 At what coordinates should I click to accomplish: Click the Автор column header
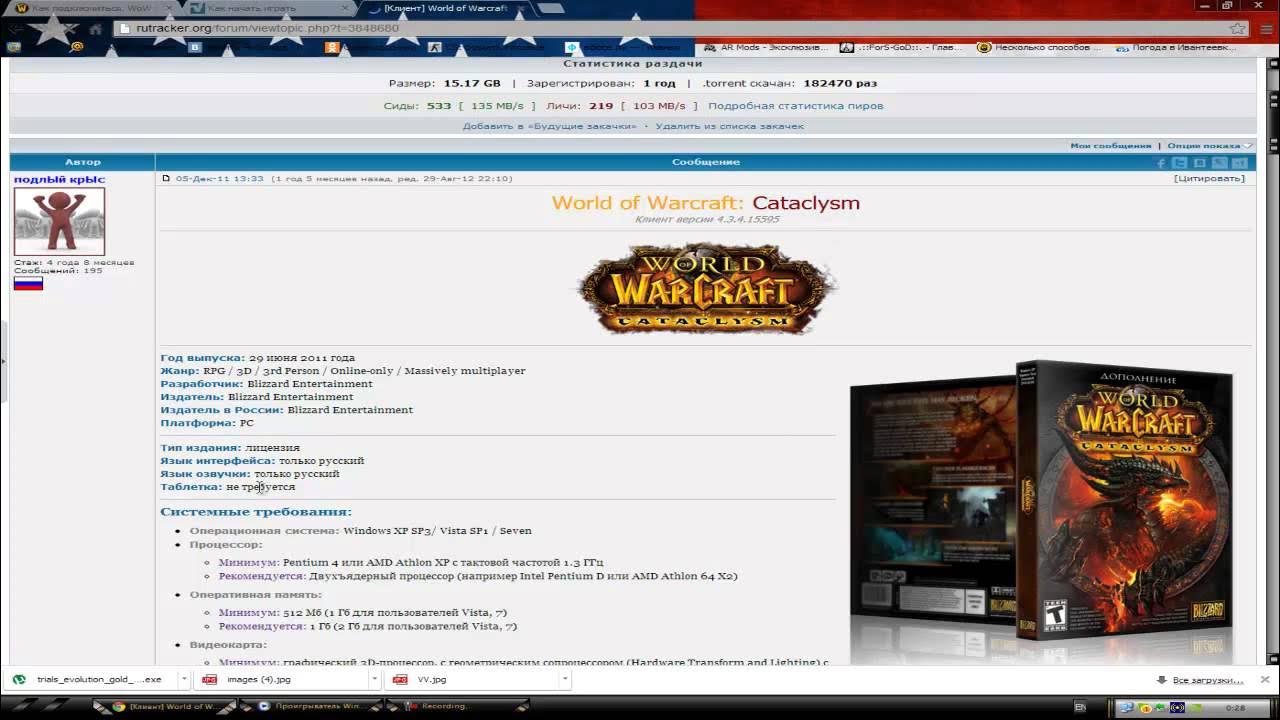click(x=83, y=162)
